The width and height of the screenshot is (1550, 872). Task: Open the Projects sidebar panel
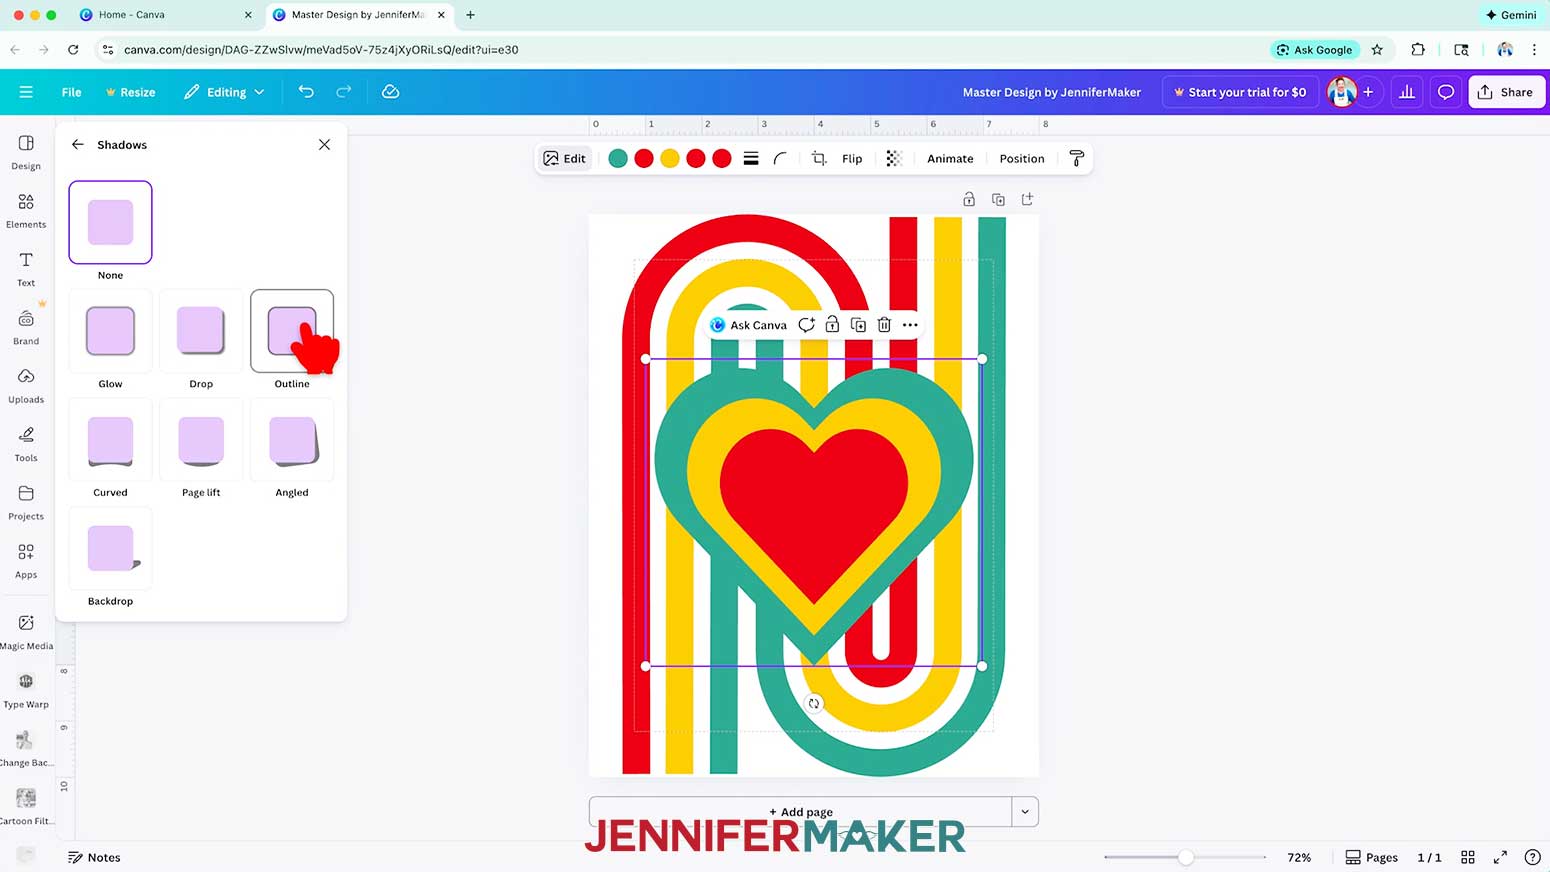26,502
